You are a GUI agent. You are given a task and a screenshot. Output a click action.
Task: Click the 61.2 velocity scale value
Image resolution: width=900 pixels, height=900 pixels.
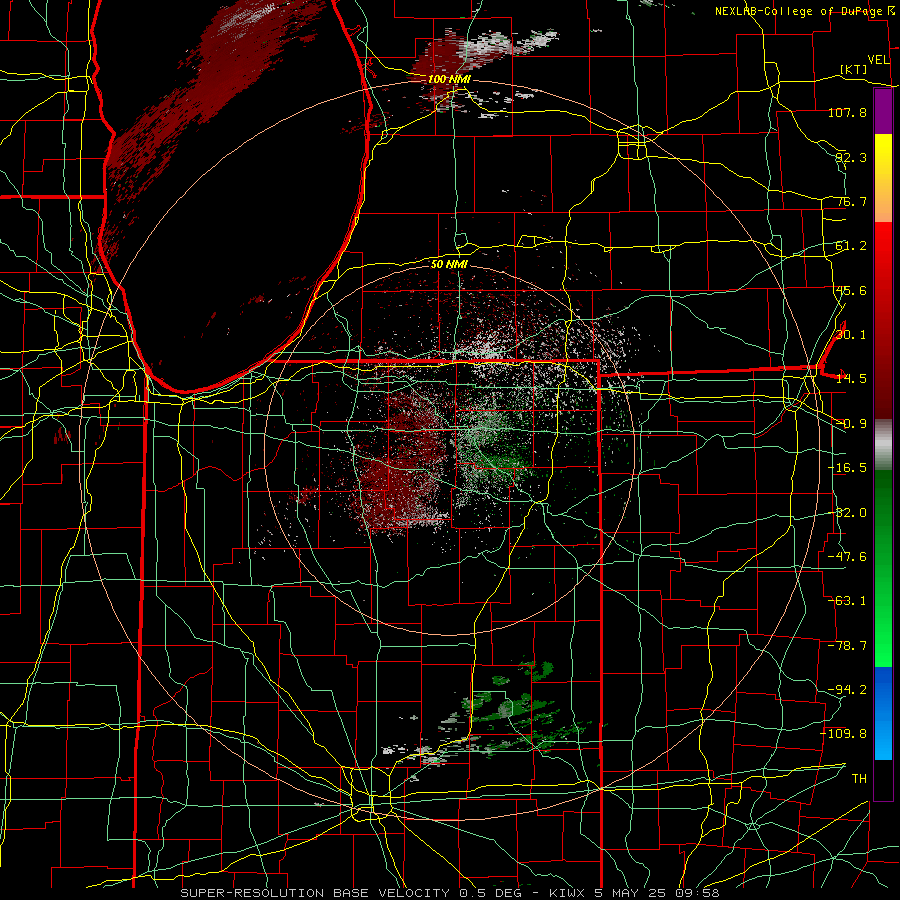pos(851,246)
